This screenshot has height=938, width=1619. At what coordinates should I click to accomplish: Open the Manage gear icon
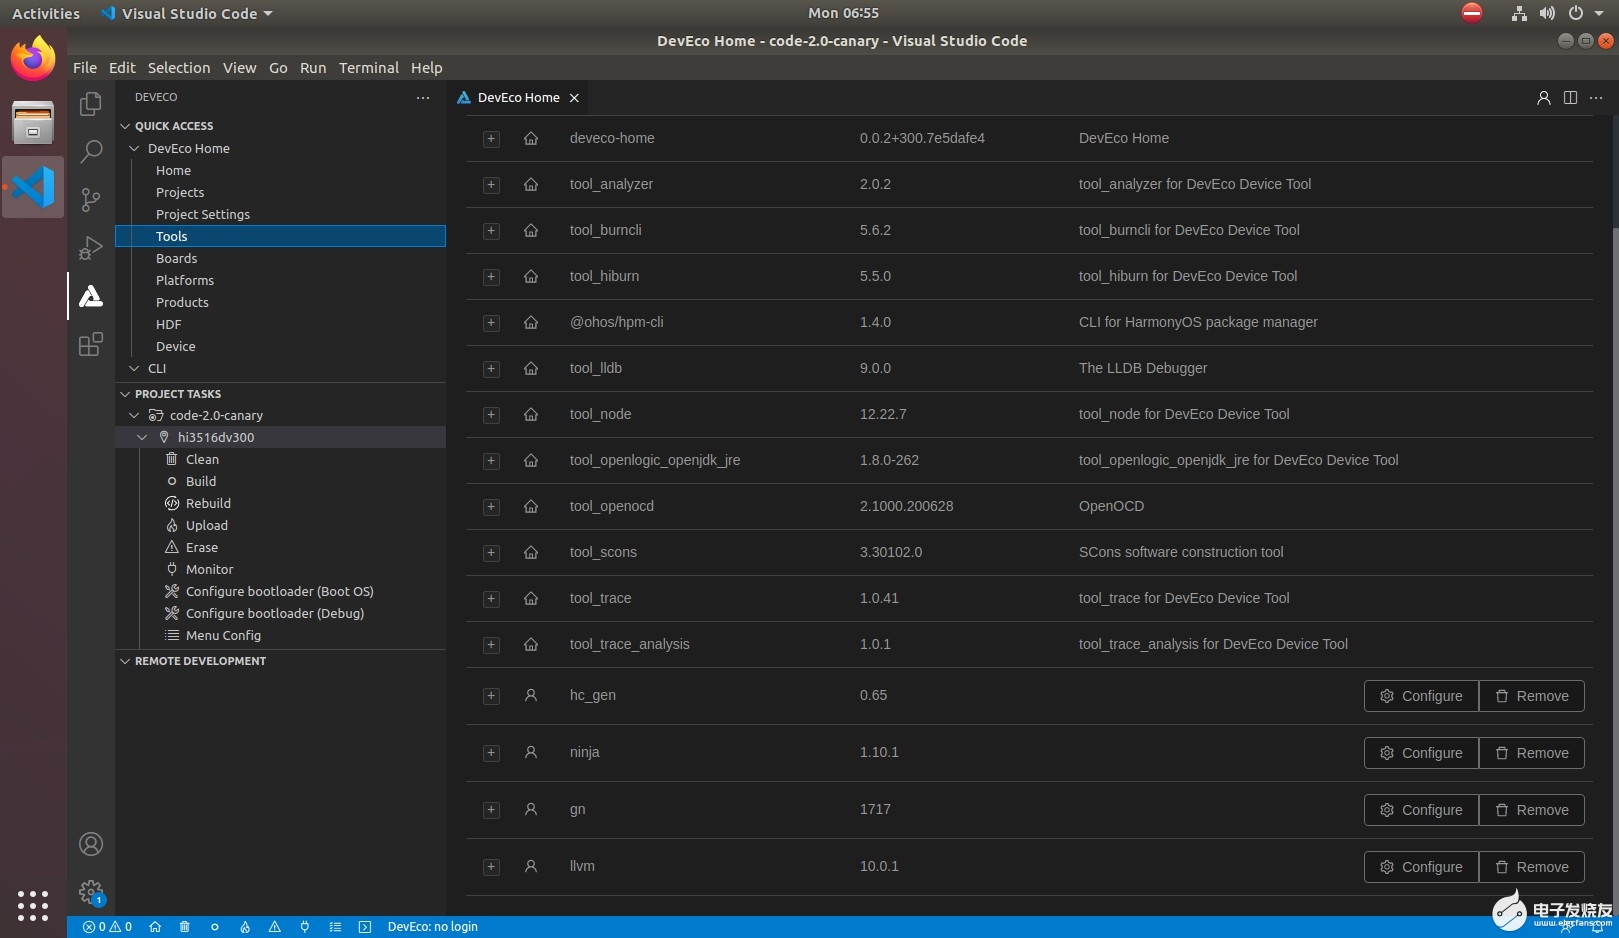(x=91, y=892)
